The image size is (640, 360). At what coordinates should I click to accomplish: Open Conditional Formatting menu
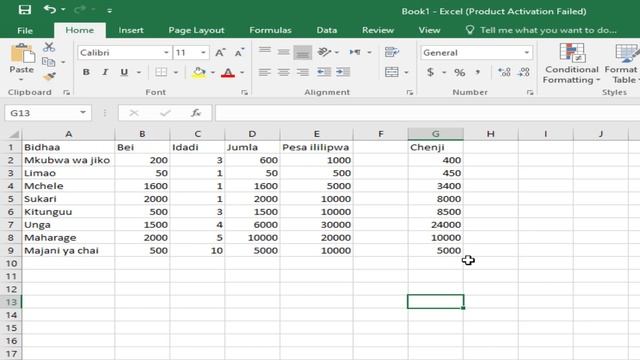coord(571,63)
